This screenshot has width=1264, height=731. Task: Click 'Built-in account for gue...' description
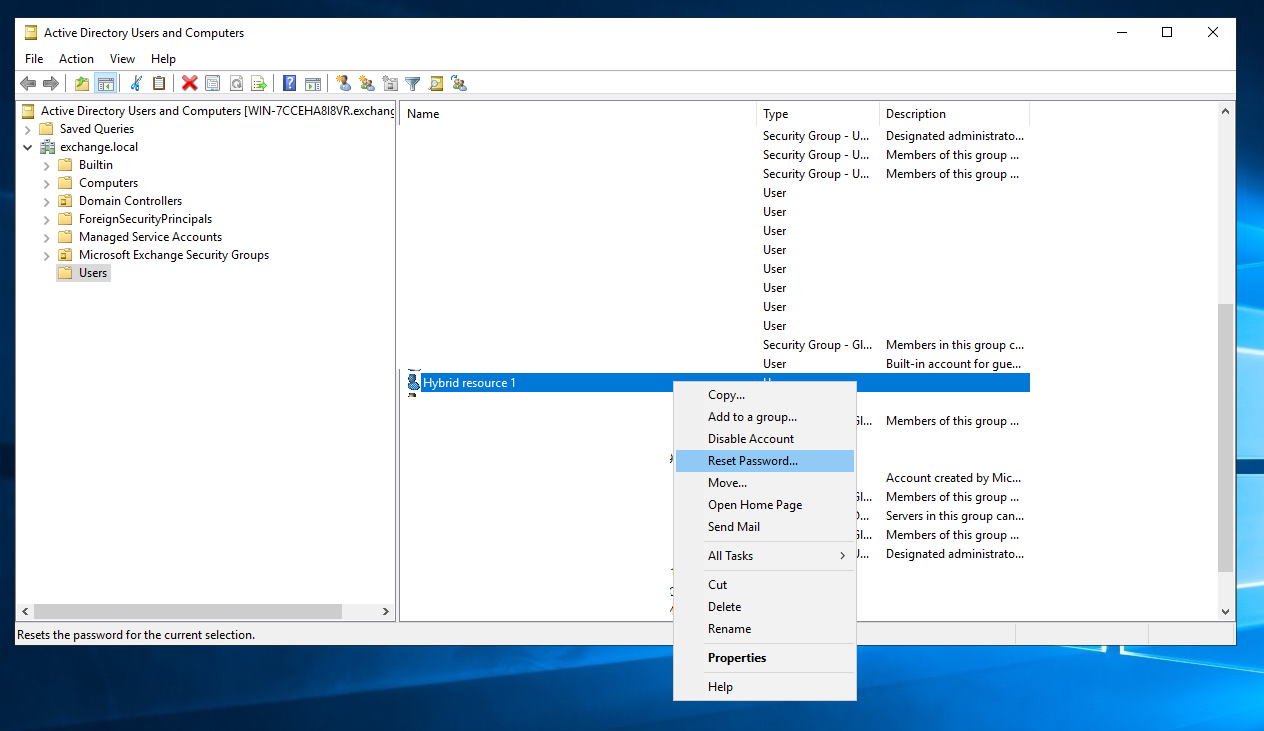point(954,364)
